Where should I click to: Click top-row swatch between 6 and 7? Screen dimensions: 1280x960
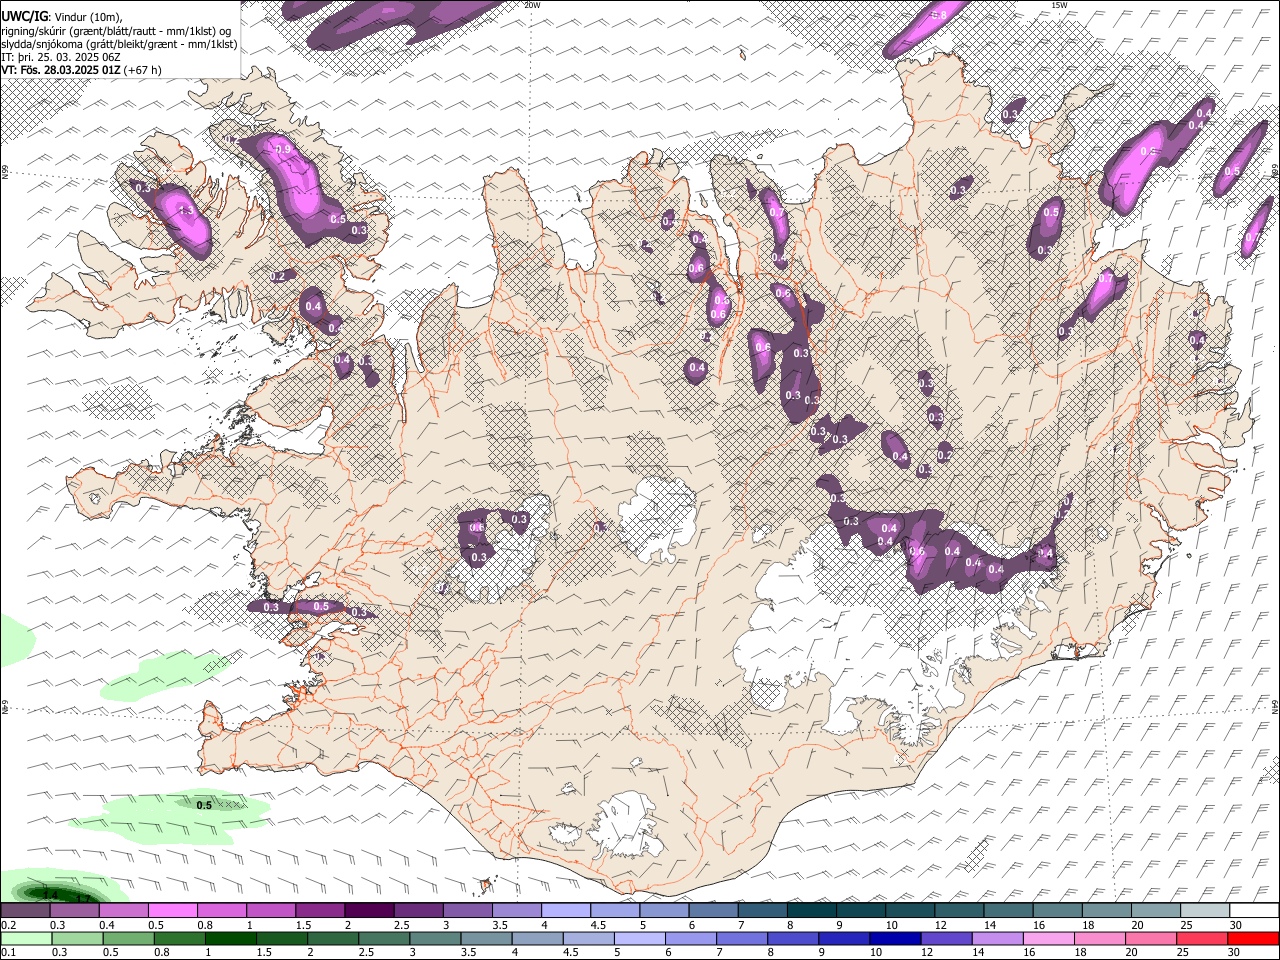point(712,911)
